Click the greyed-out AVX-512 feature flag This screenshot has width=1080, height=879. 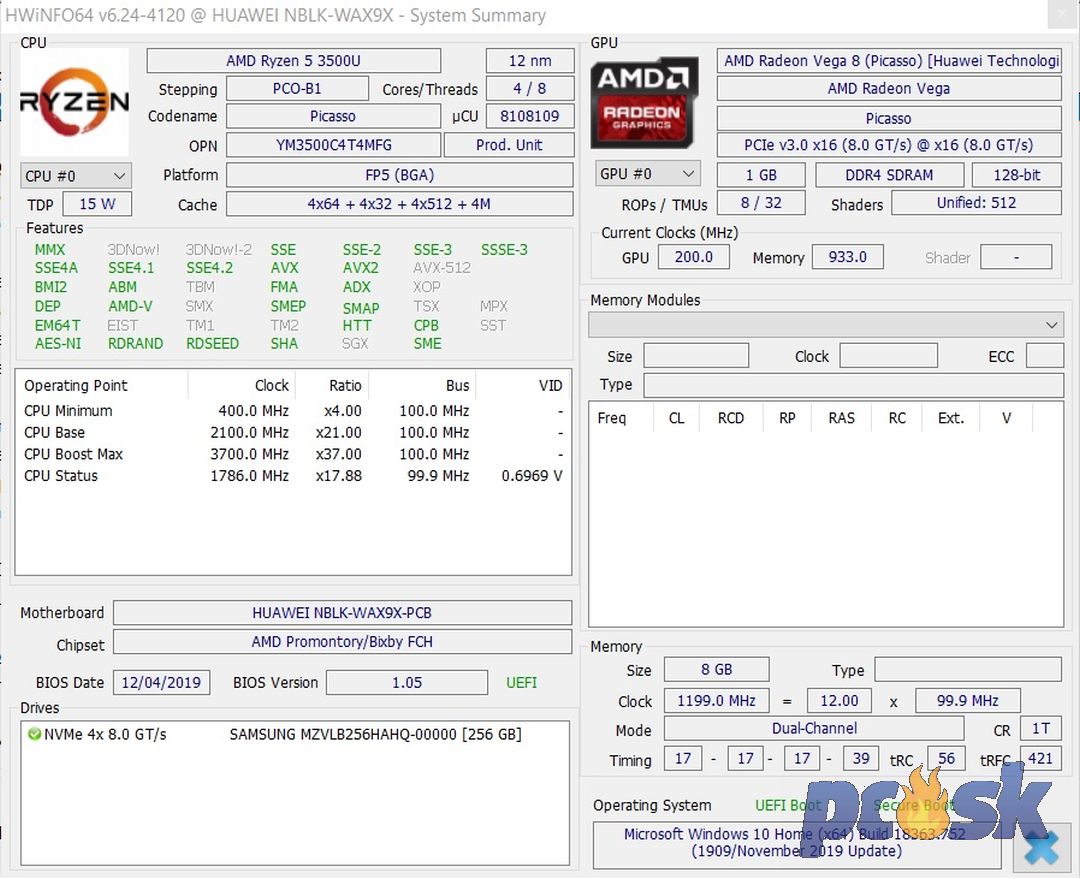click(442, 267)
